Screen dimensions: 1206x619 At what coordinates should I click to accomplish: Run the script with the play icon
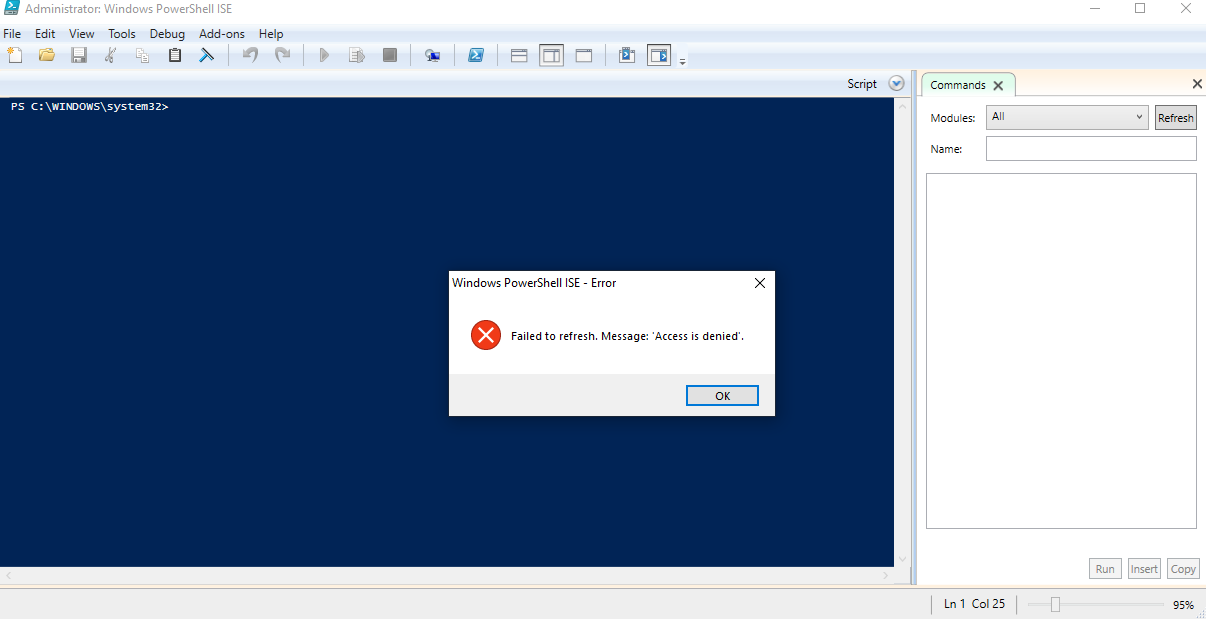324,55
